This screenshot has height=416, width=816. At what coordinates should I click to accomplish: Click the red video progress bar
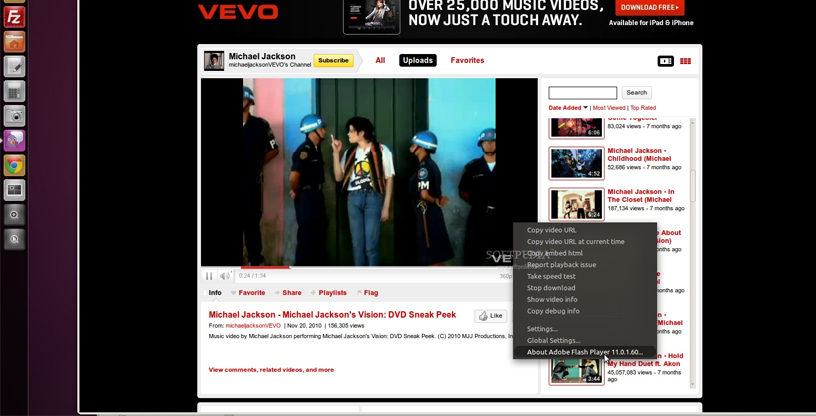(x=265, y=268)
